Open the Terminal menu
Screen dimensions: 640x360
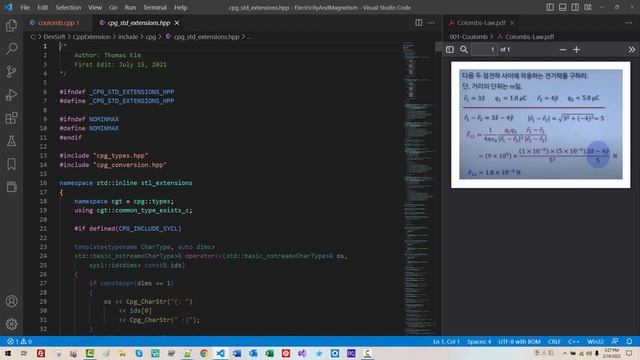tap(155, 7)
